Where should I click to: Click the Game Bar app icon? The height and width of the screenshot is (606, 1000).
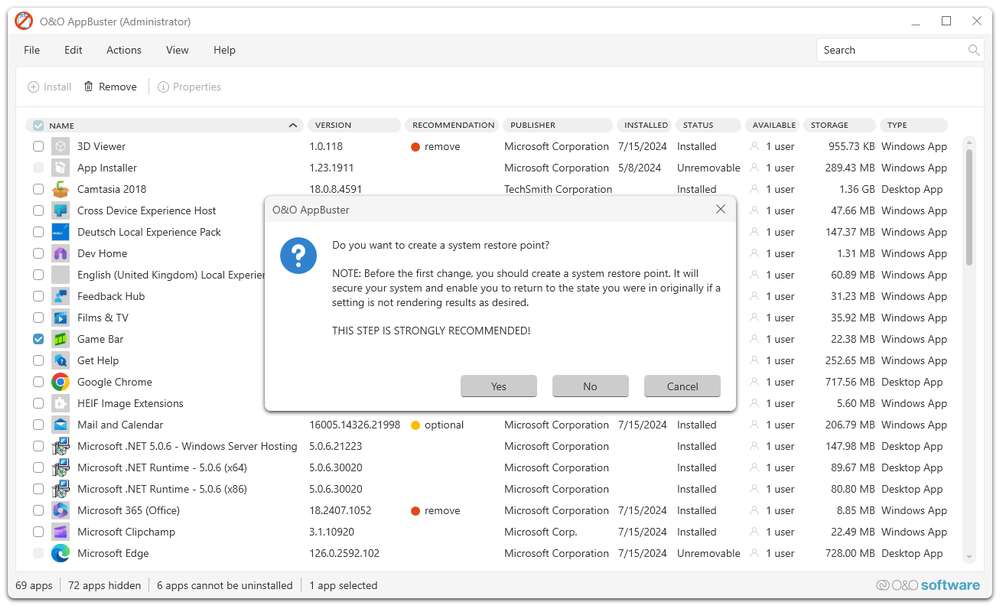[60, 339]
